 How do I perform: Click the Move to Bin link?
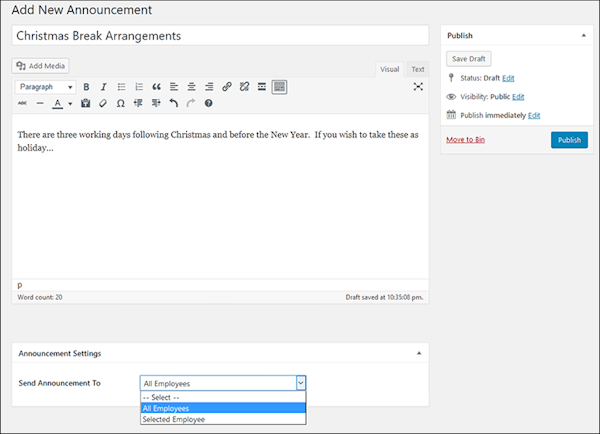click(x=468, y=140)
